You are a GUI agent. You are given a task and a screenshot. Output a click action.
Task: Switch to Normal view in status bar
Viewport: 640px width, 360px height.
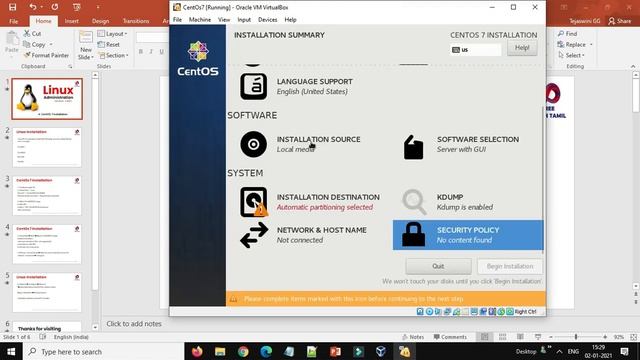(x=484, y=337)
